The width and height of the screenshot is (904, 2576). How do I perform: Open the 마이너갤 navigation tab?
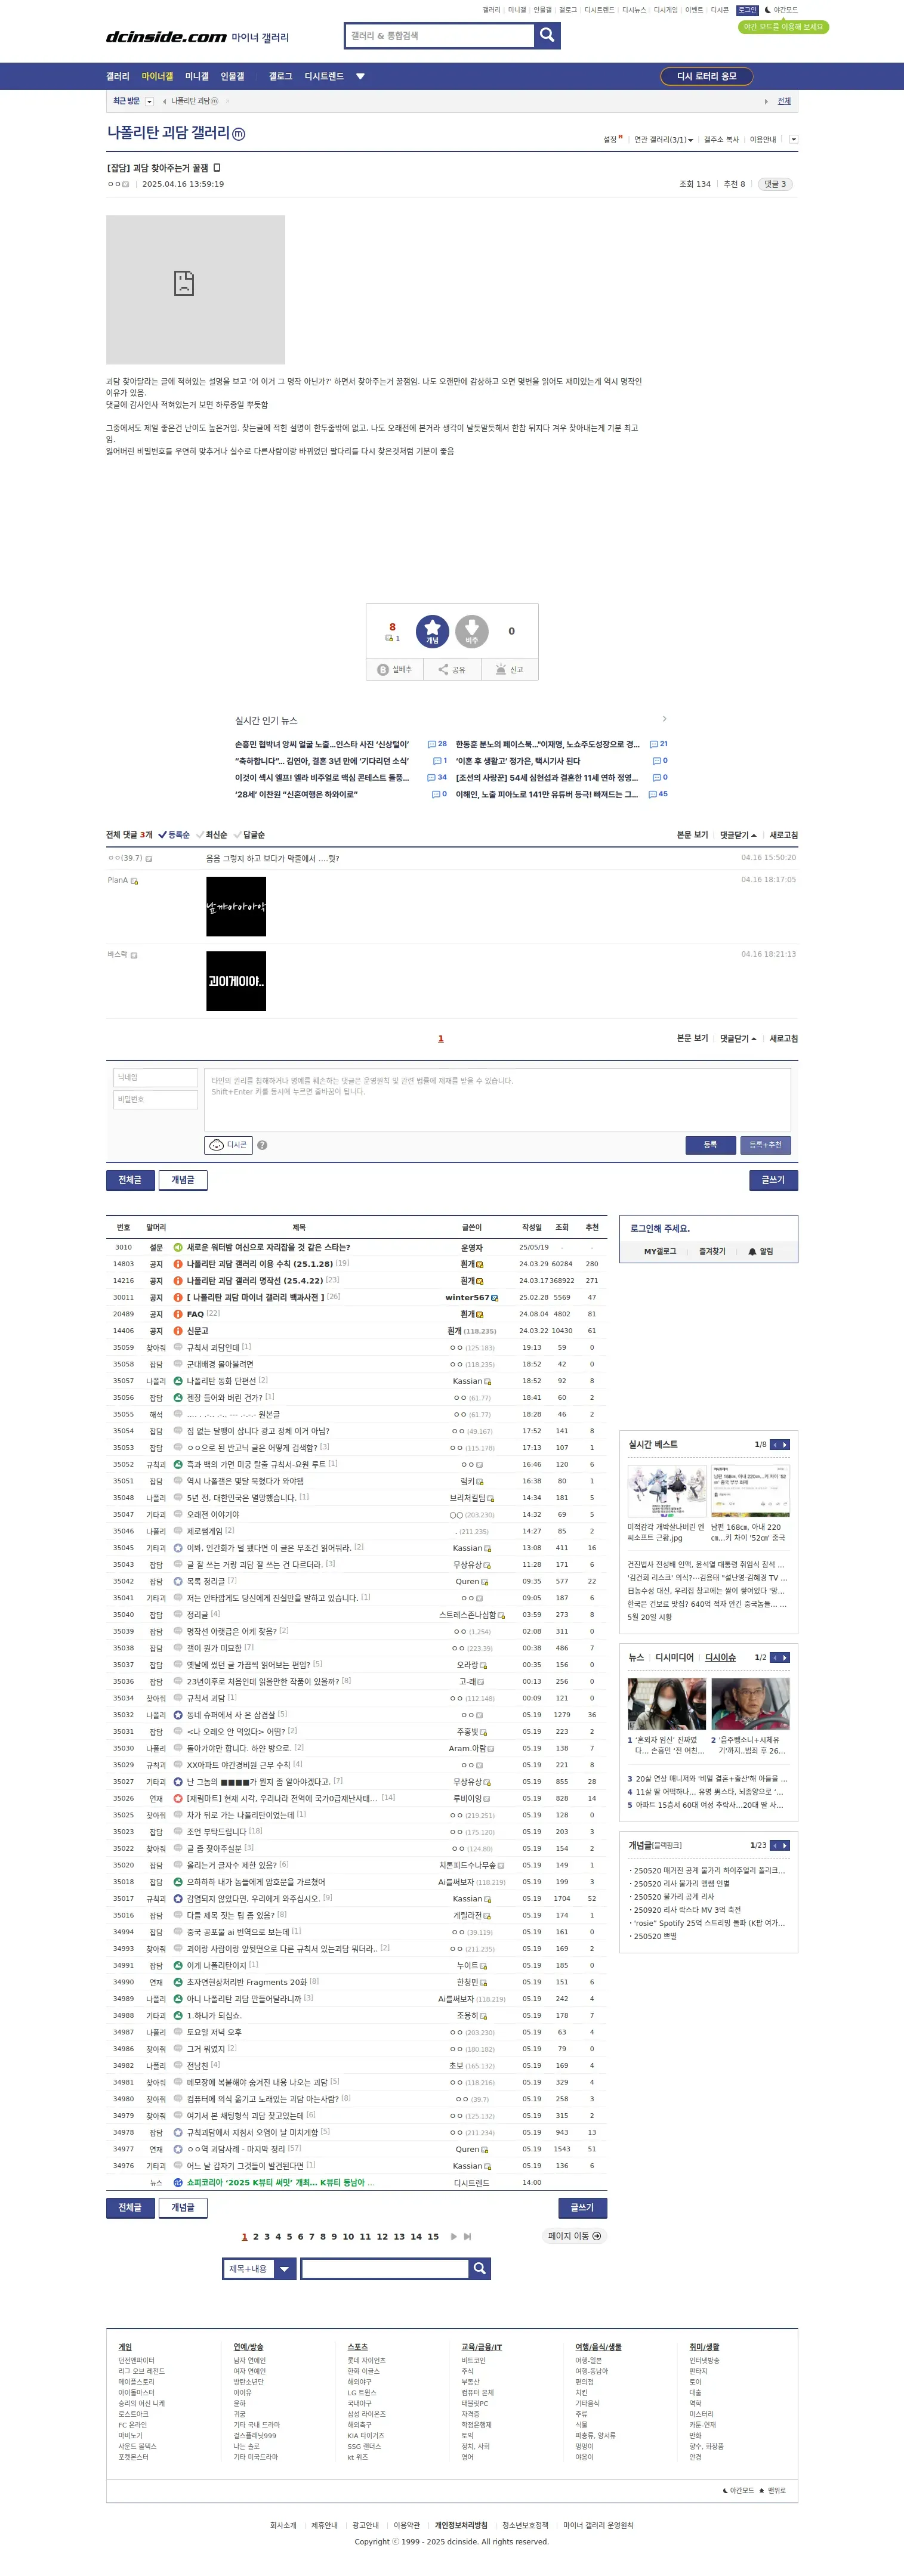click(x=157, y=76)
